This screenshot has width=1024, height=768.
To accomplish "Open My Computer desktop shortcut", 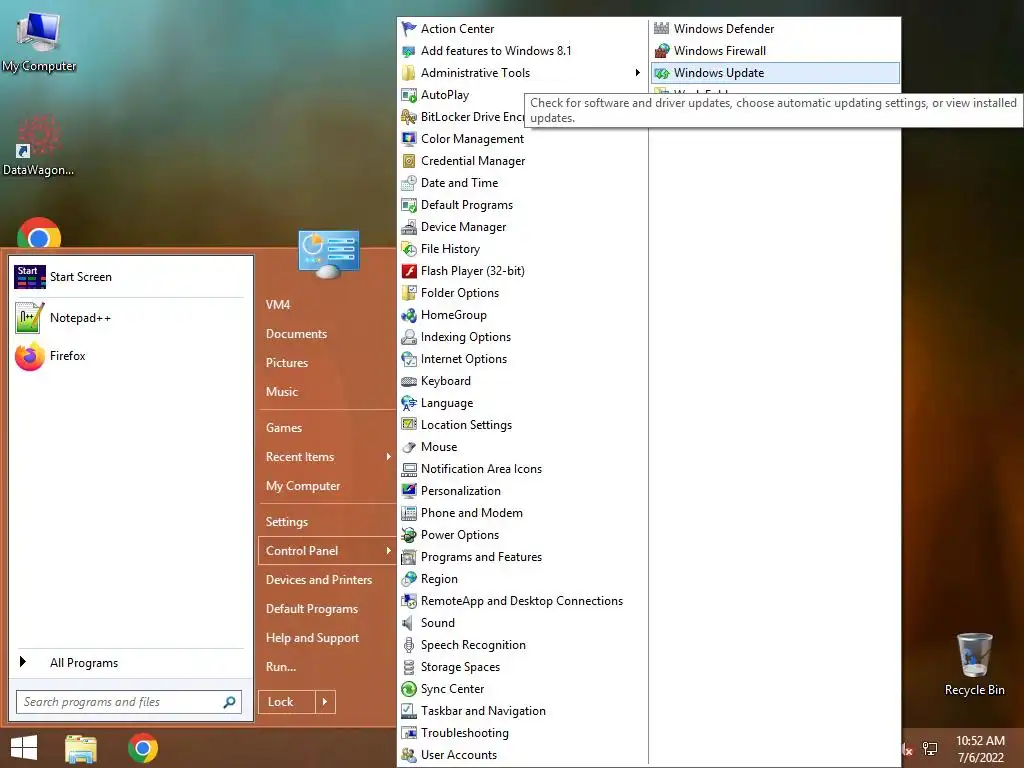I will [x=39, y=41].
